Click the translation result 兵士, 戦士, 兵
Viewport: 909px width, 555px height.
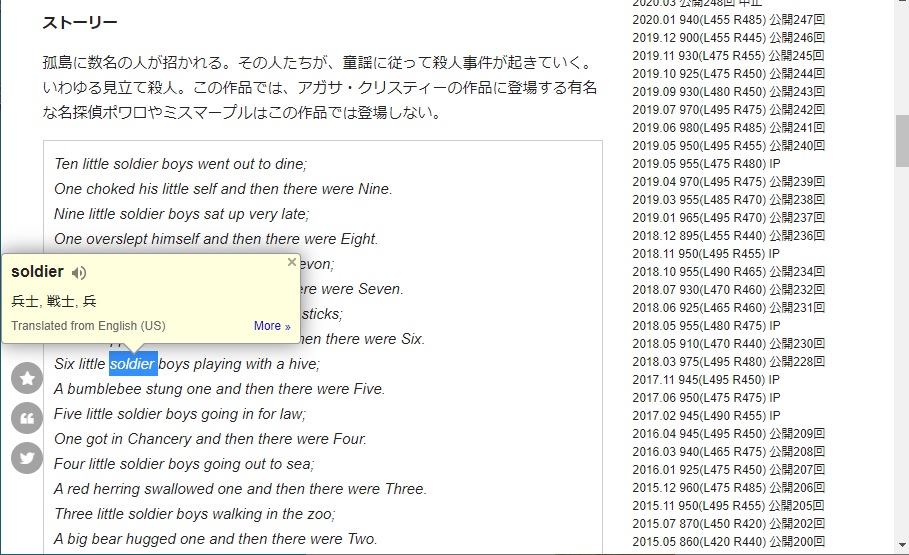(x=54, y=301)
